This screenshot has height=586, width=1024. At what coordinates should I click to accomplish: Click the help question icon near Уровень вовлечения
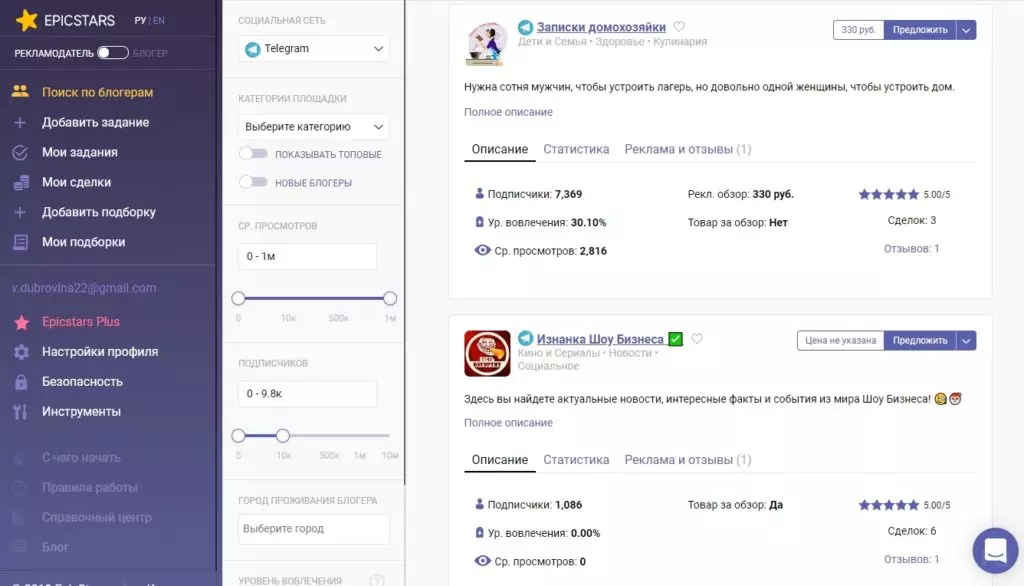coord(377,580)
